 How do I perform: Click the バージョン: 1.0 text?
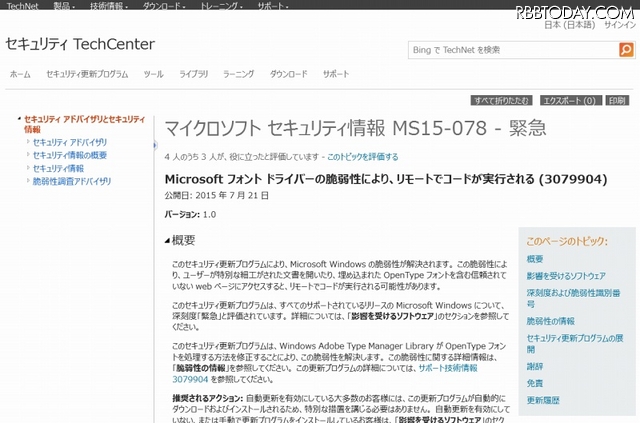190,214
